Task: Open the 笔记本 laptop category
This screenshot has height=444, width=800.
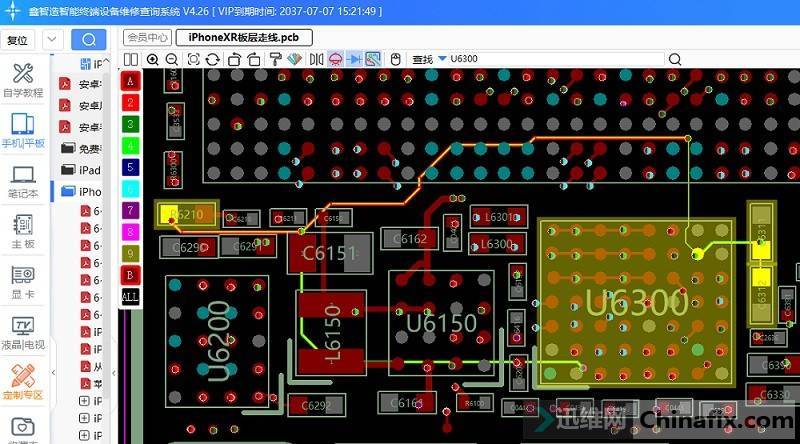Action: [x=22, y=182]
